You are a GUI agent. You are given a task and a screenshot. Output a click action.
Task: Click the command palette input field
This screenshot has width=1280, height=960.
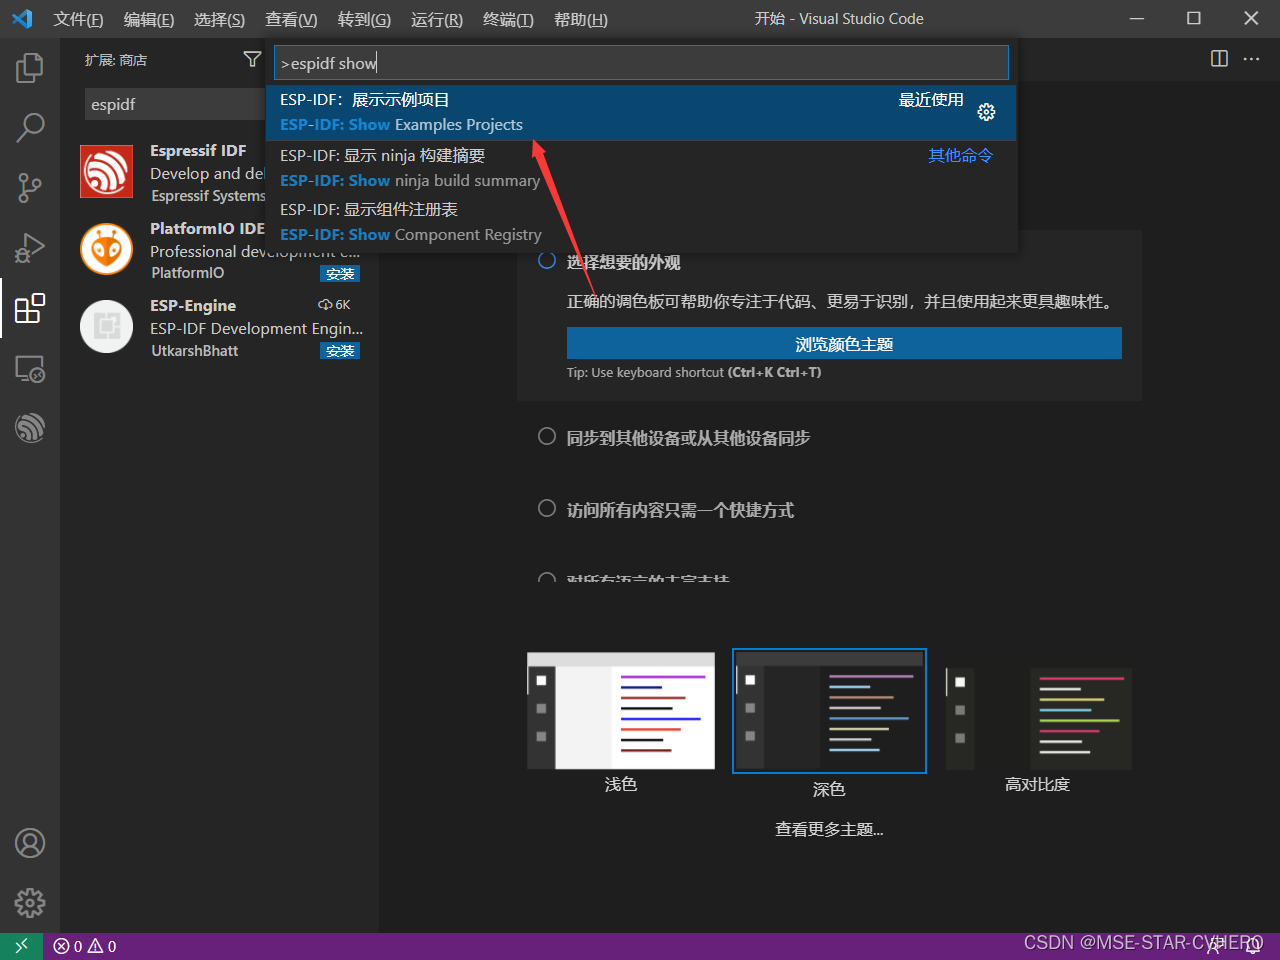[641, 63]
